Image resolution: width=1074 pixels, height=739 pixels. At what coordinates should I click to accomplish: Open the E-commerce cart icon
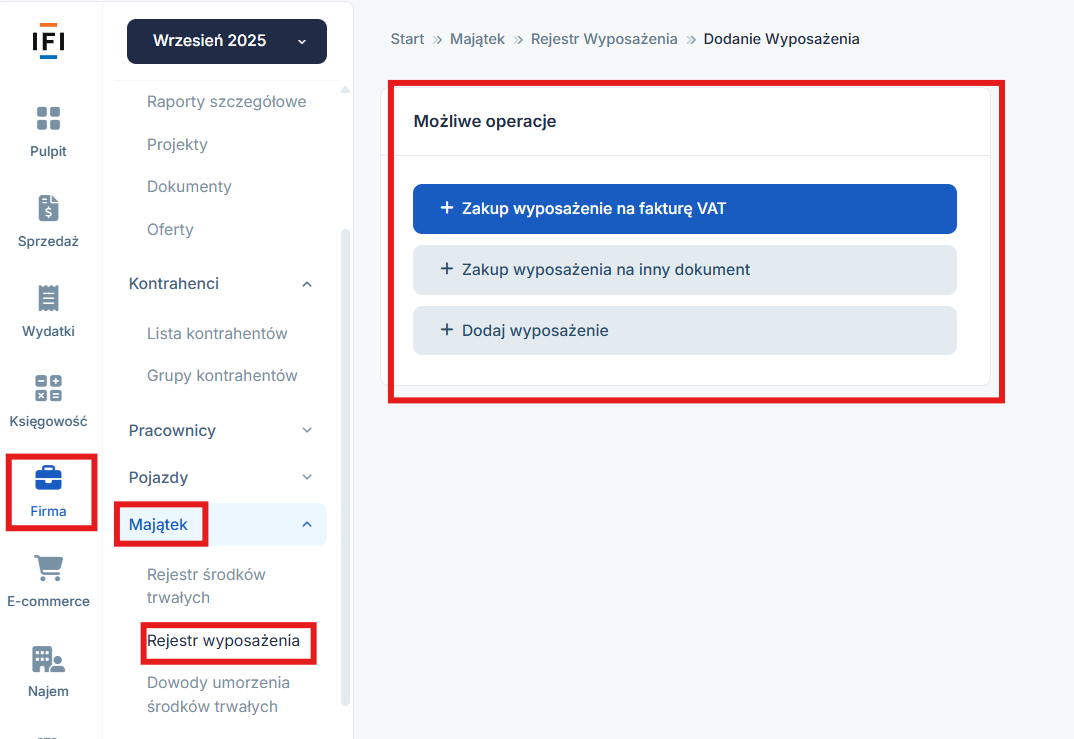48,568
